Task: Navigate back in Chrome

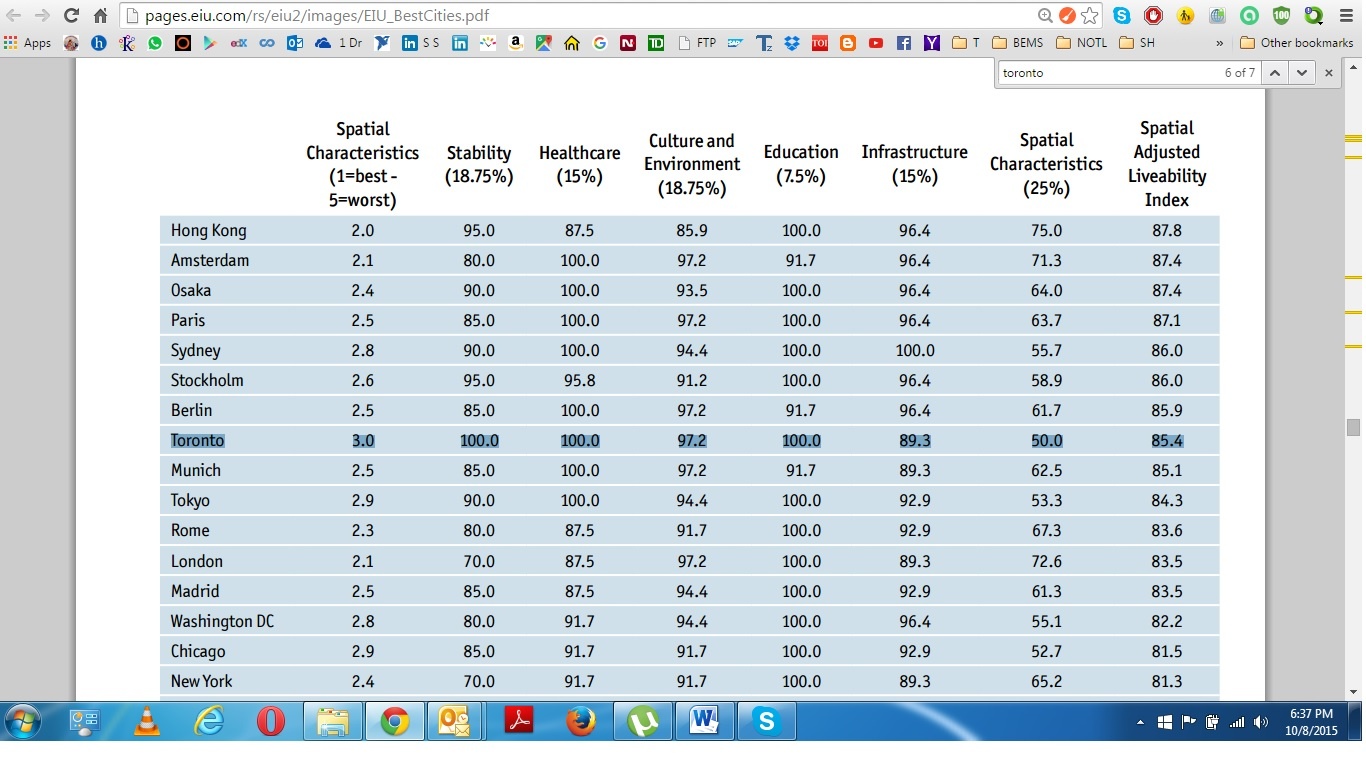Action: coord(14,16)
